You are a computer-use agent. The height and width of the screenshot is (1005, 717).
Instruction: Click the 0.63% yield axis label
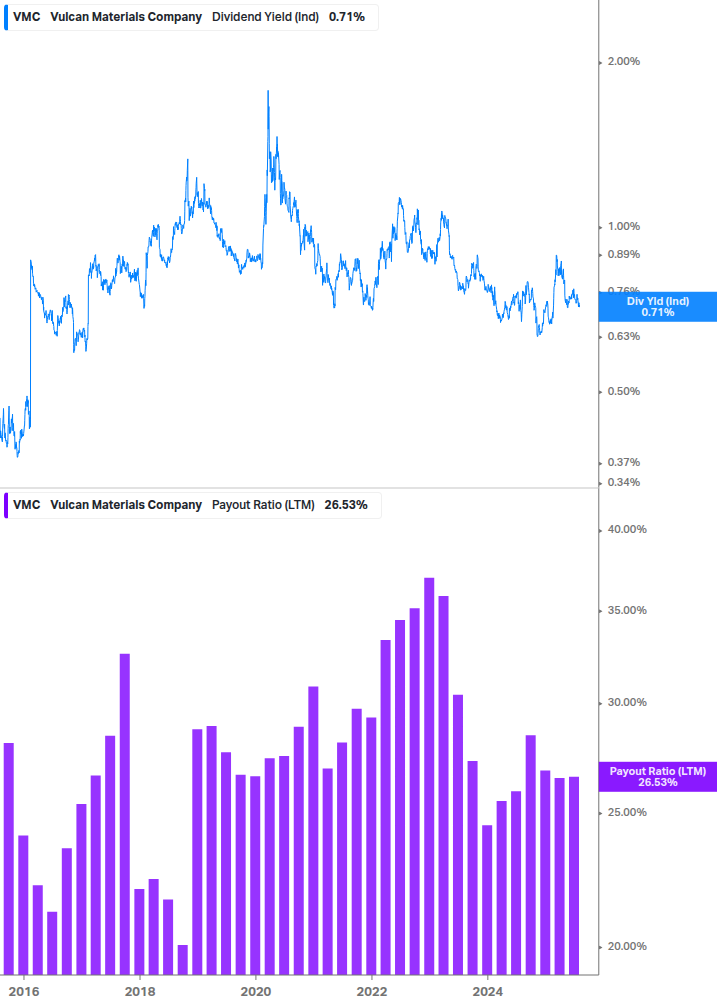click(623, 336)
